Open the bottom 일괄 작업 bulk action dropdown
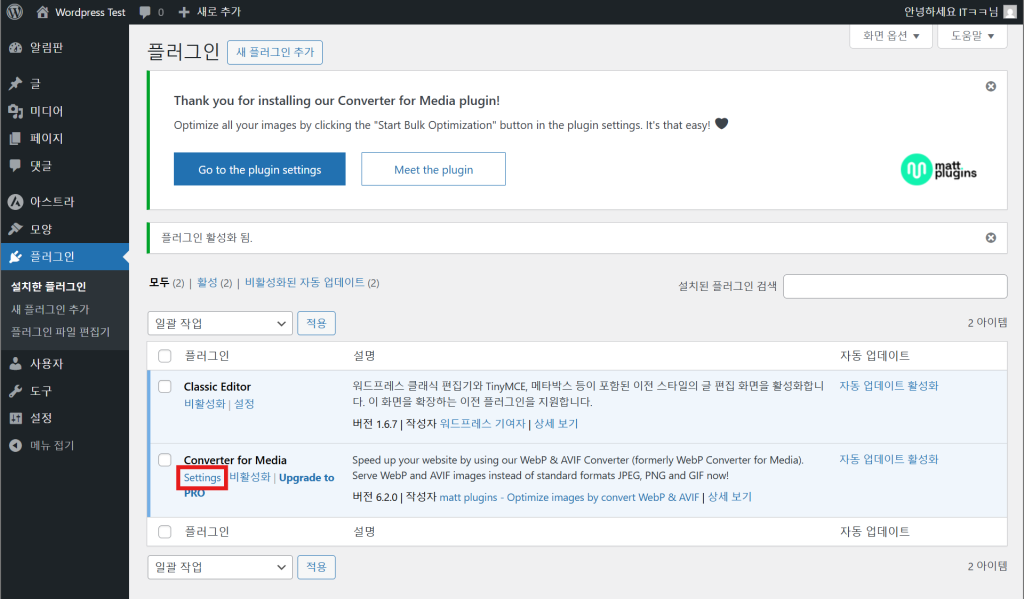Screen dimensions: 1024x599 pos(220,567)
